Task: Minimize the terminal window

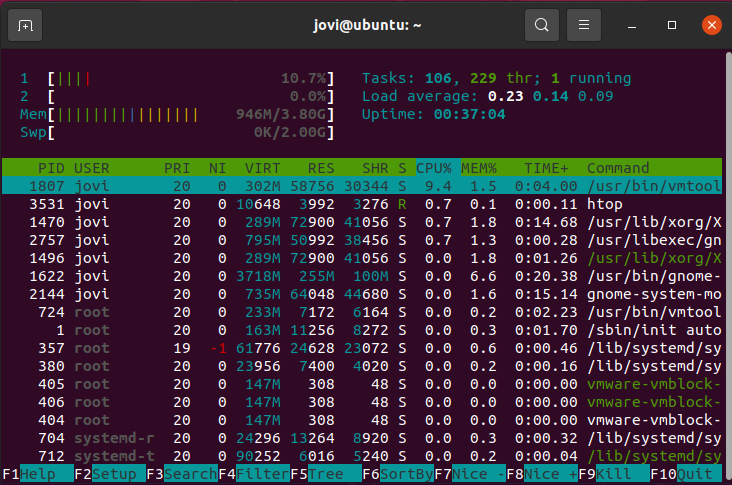Action: [632, 25]
